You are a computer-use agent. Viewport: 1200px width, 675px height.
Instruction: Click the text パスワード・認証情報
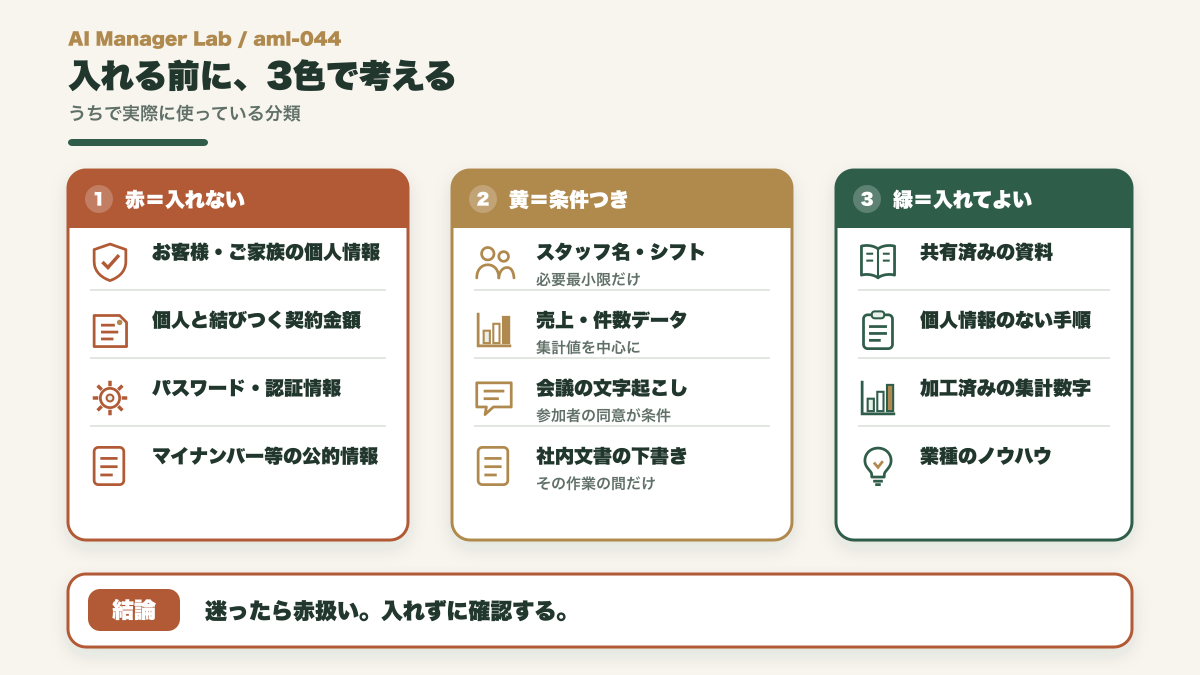pos(246,388)
